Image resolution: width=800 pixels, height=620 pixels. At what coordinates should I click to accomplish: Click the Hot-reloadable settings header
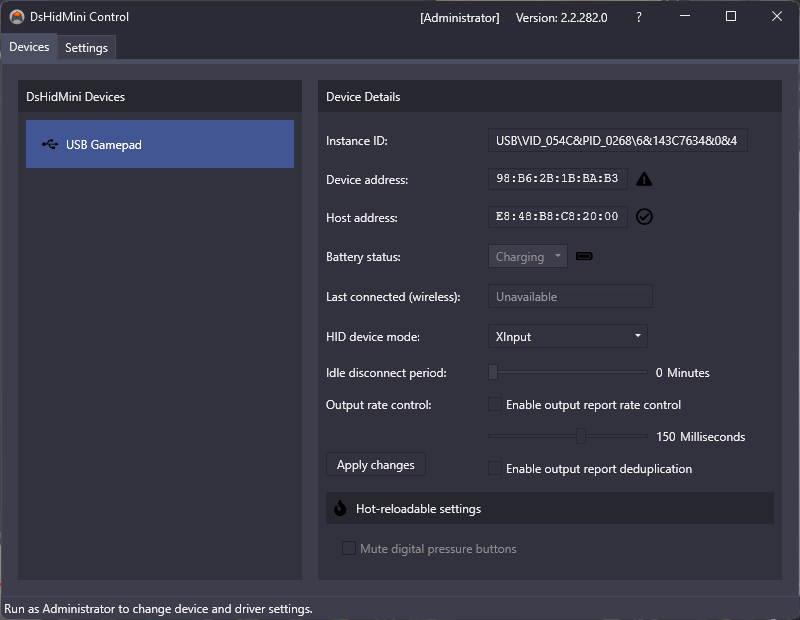point(549,508)
